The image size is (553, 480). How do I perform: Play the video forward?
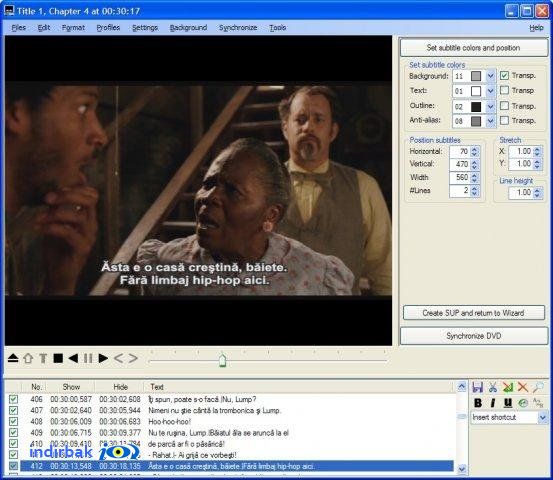(103, 358)
